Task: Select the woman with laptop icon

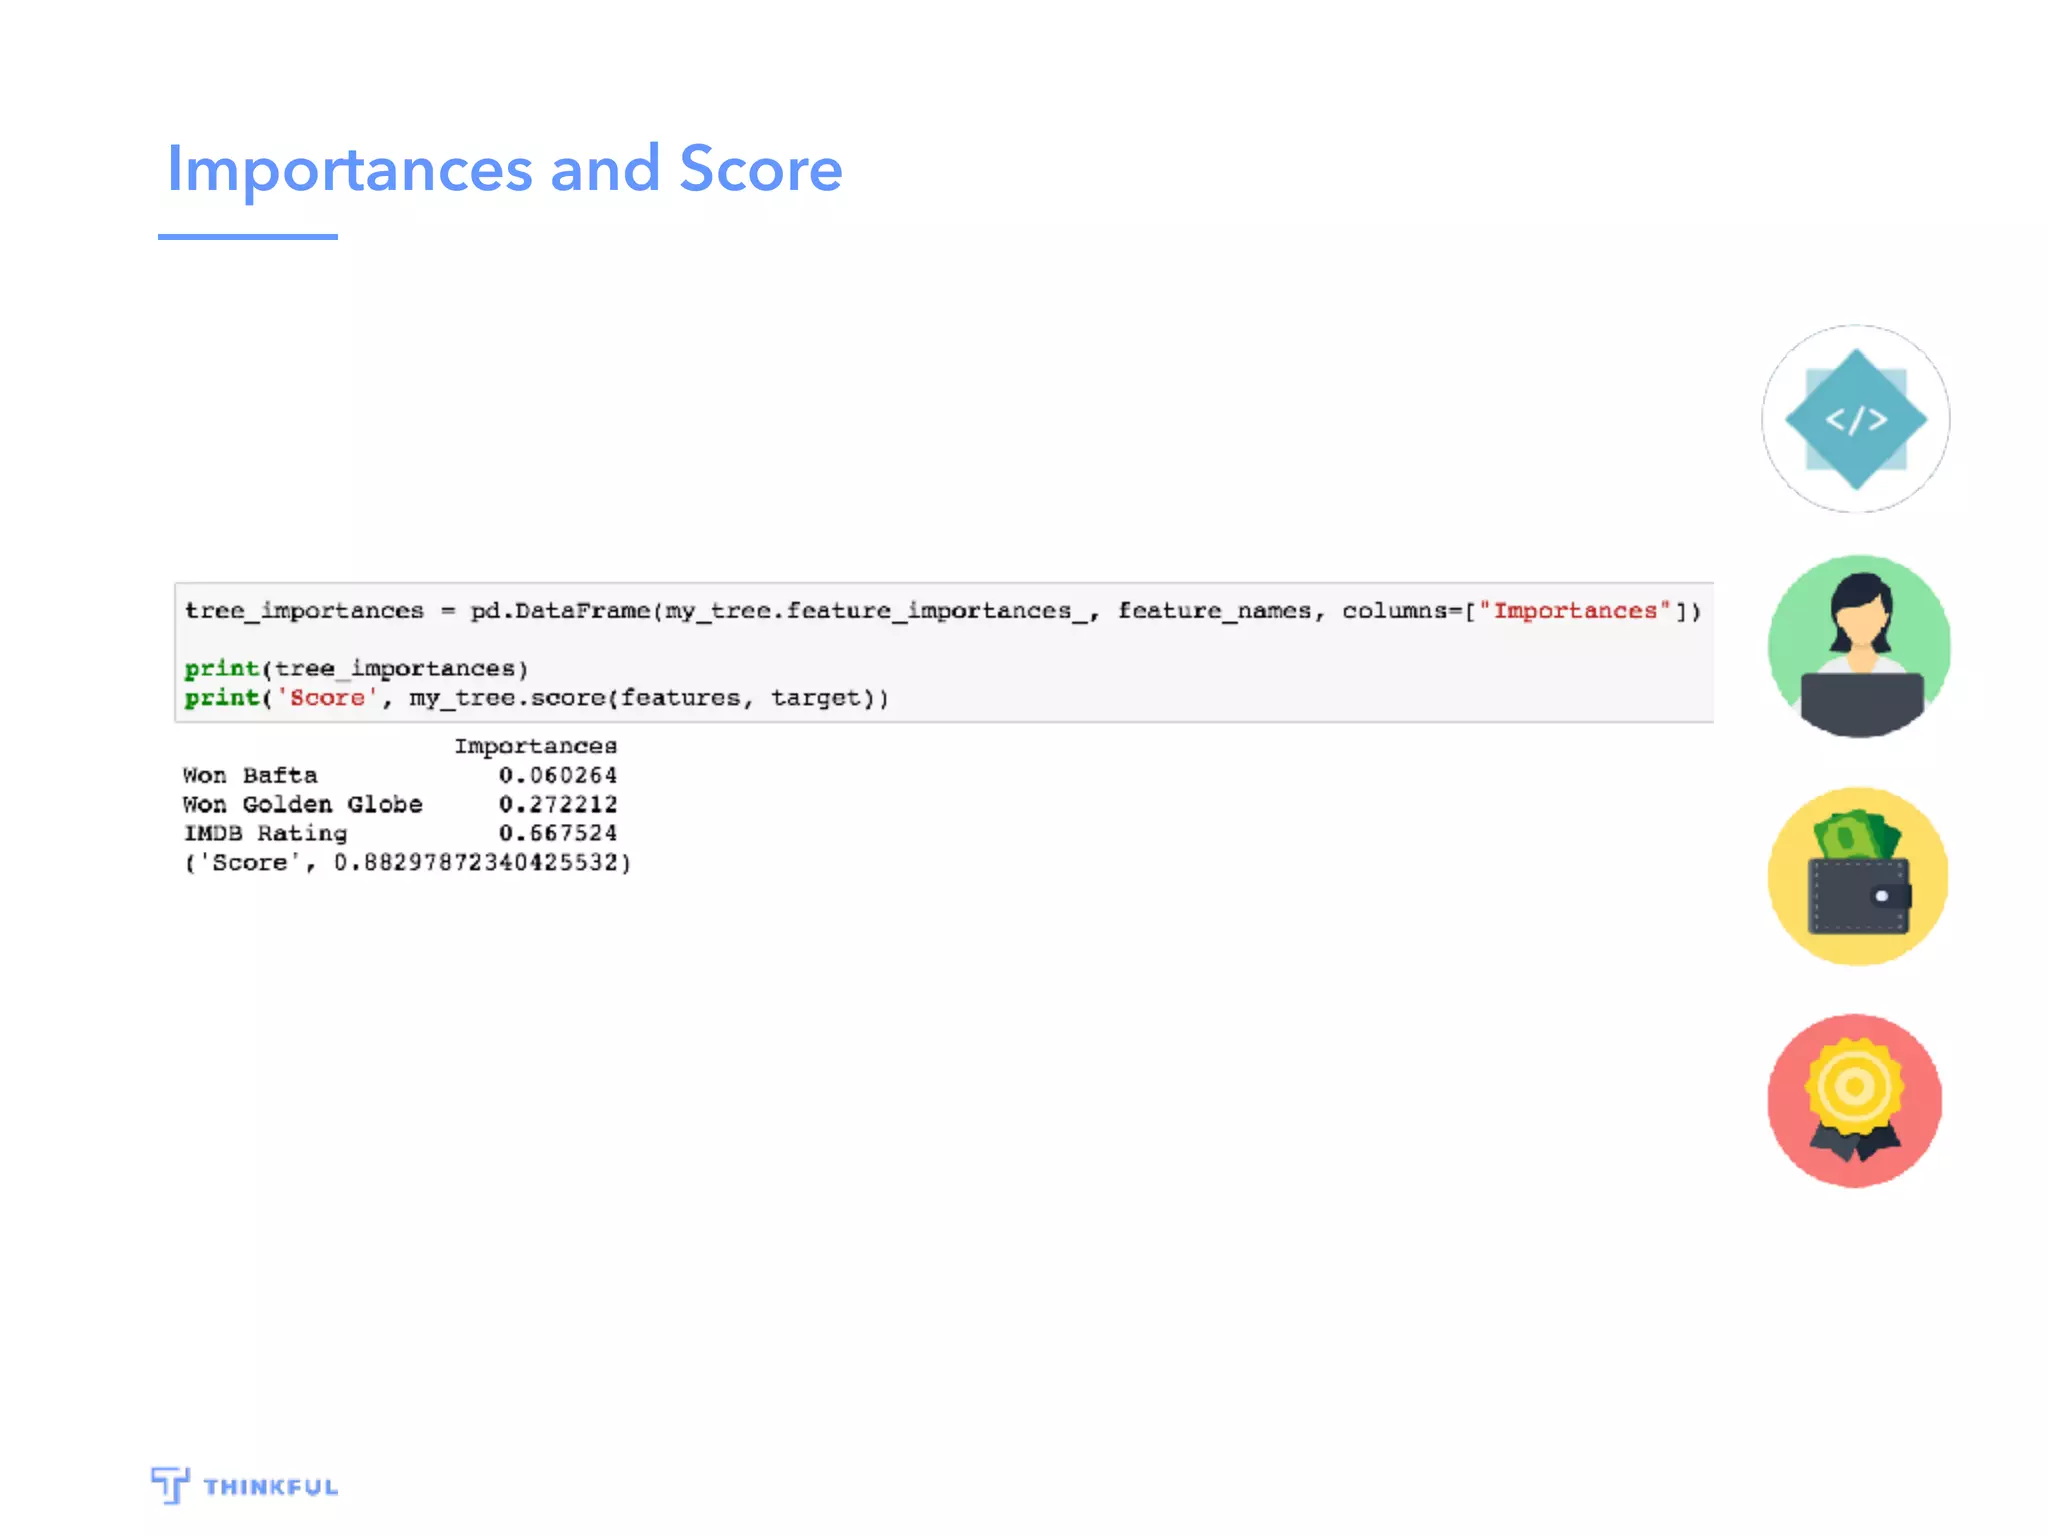Action: pyautogui.click(x=1859, y=647)
